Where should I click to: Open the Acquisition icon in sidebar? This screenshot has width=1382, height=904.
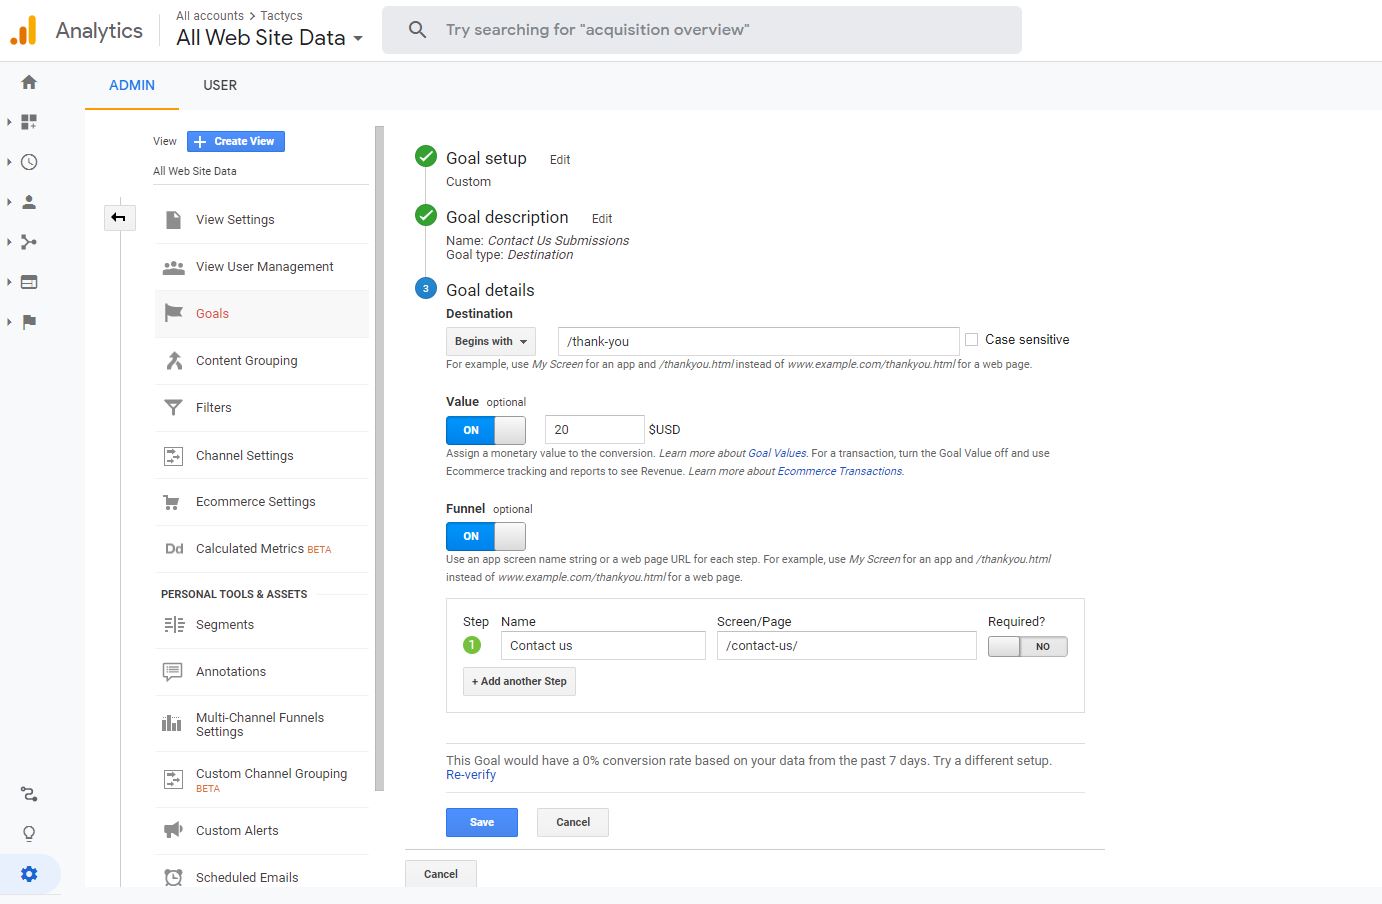click(x=29, y=242)
